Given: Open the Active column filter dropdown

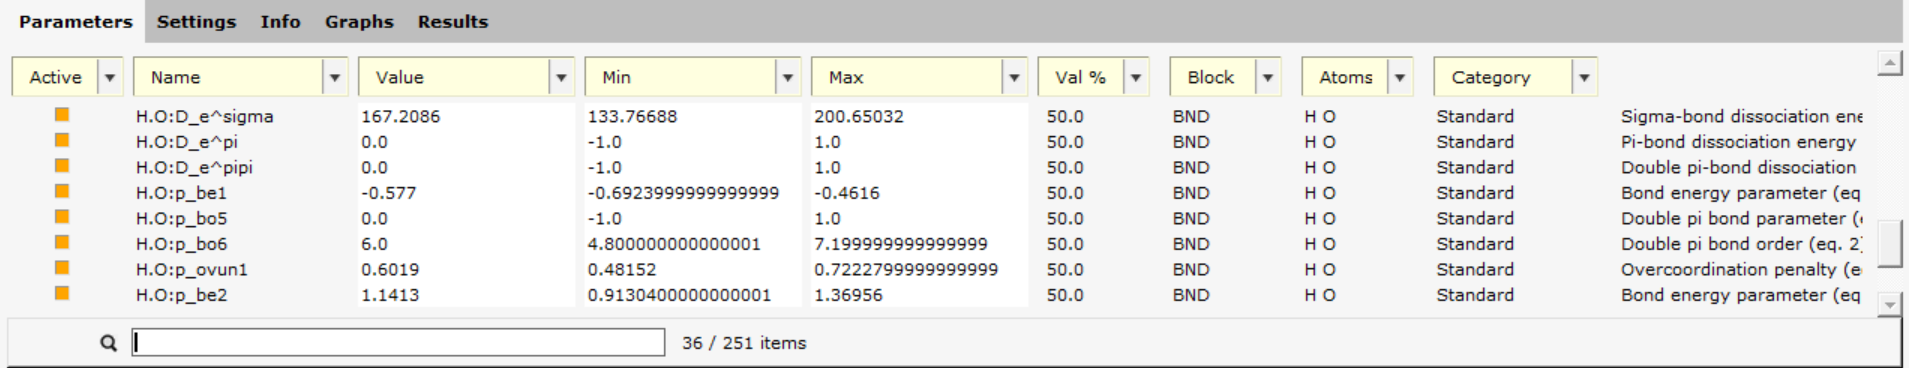Looking at the screenshot, I should 110,77.
